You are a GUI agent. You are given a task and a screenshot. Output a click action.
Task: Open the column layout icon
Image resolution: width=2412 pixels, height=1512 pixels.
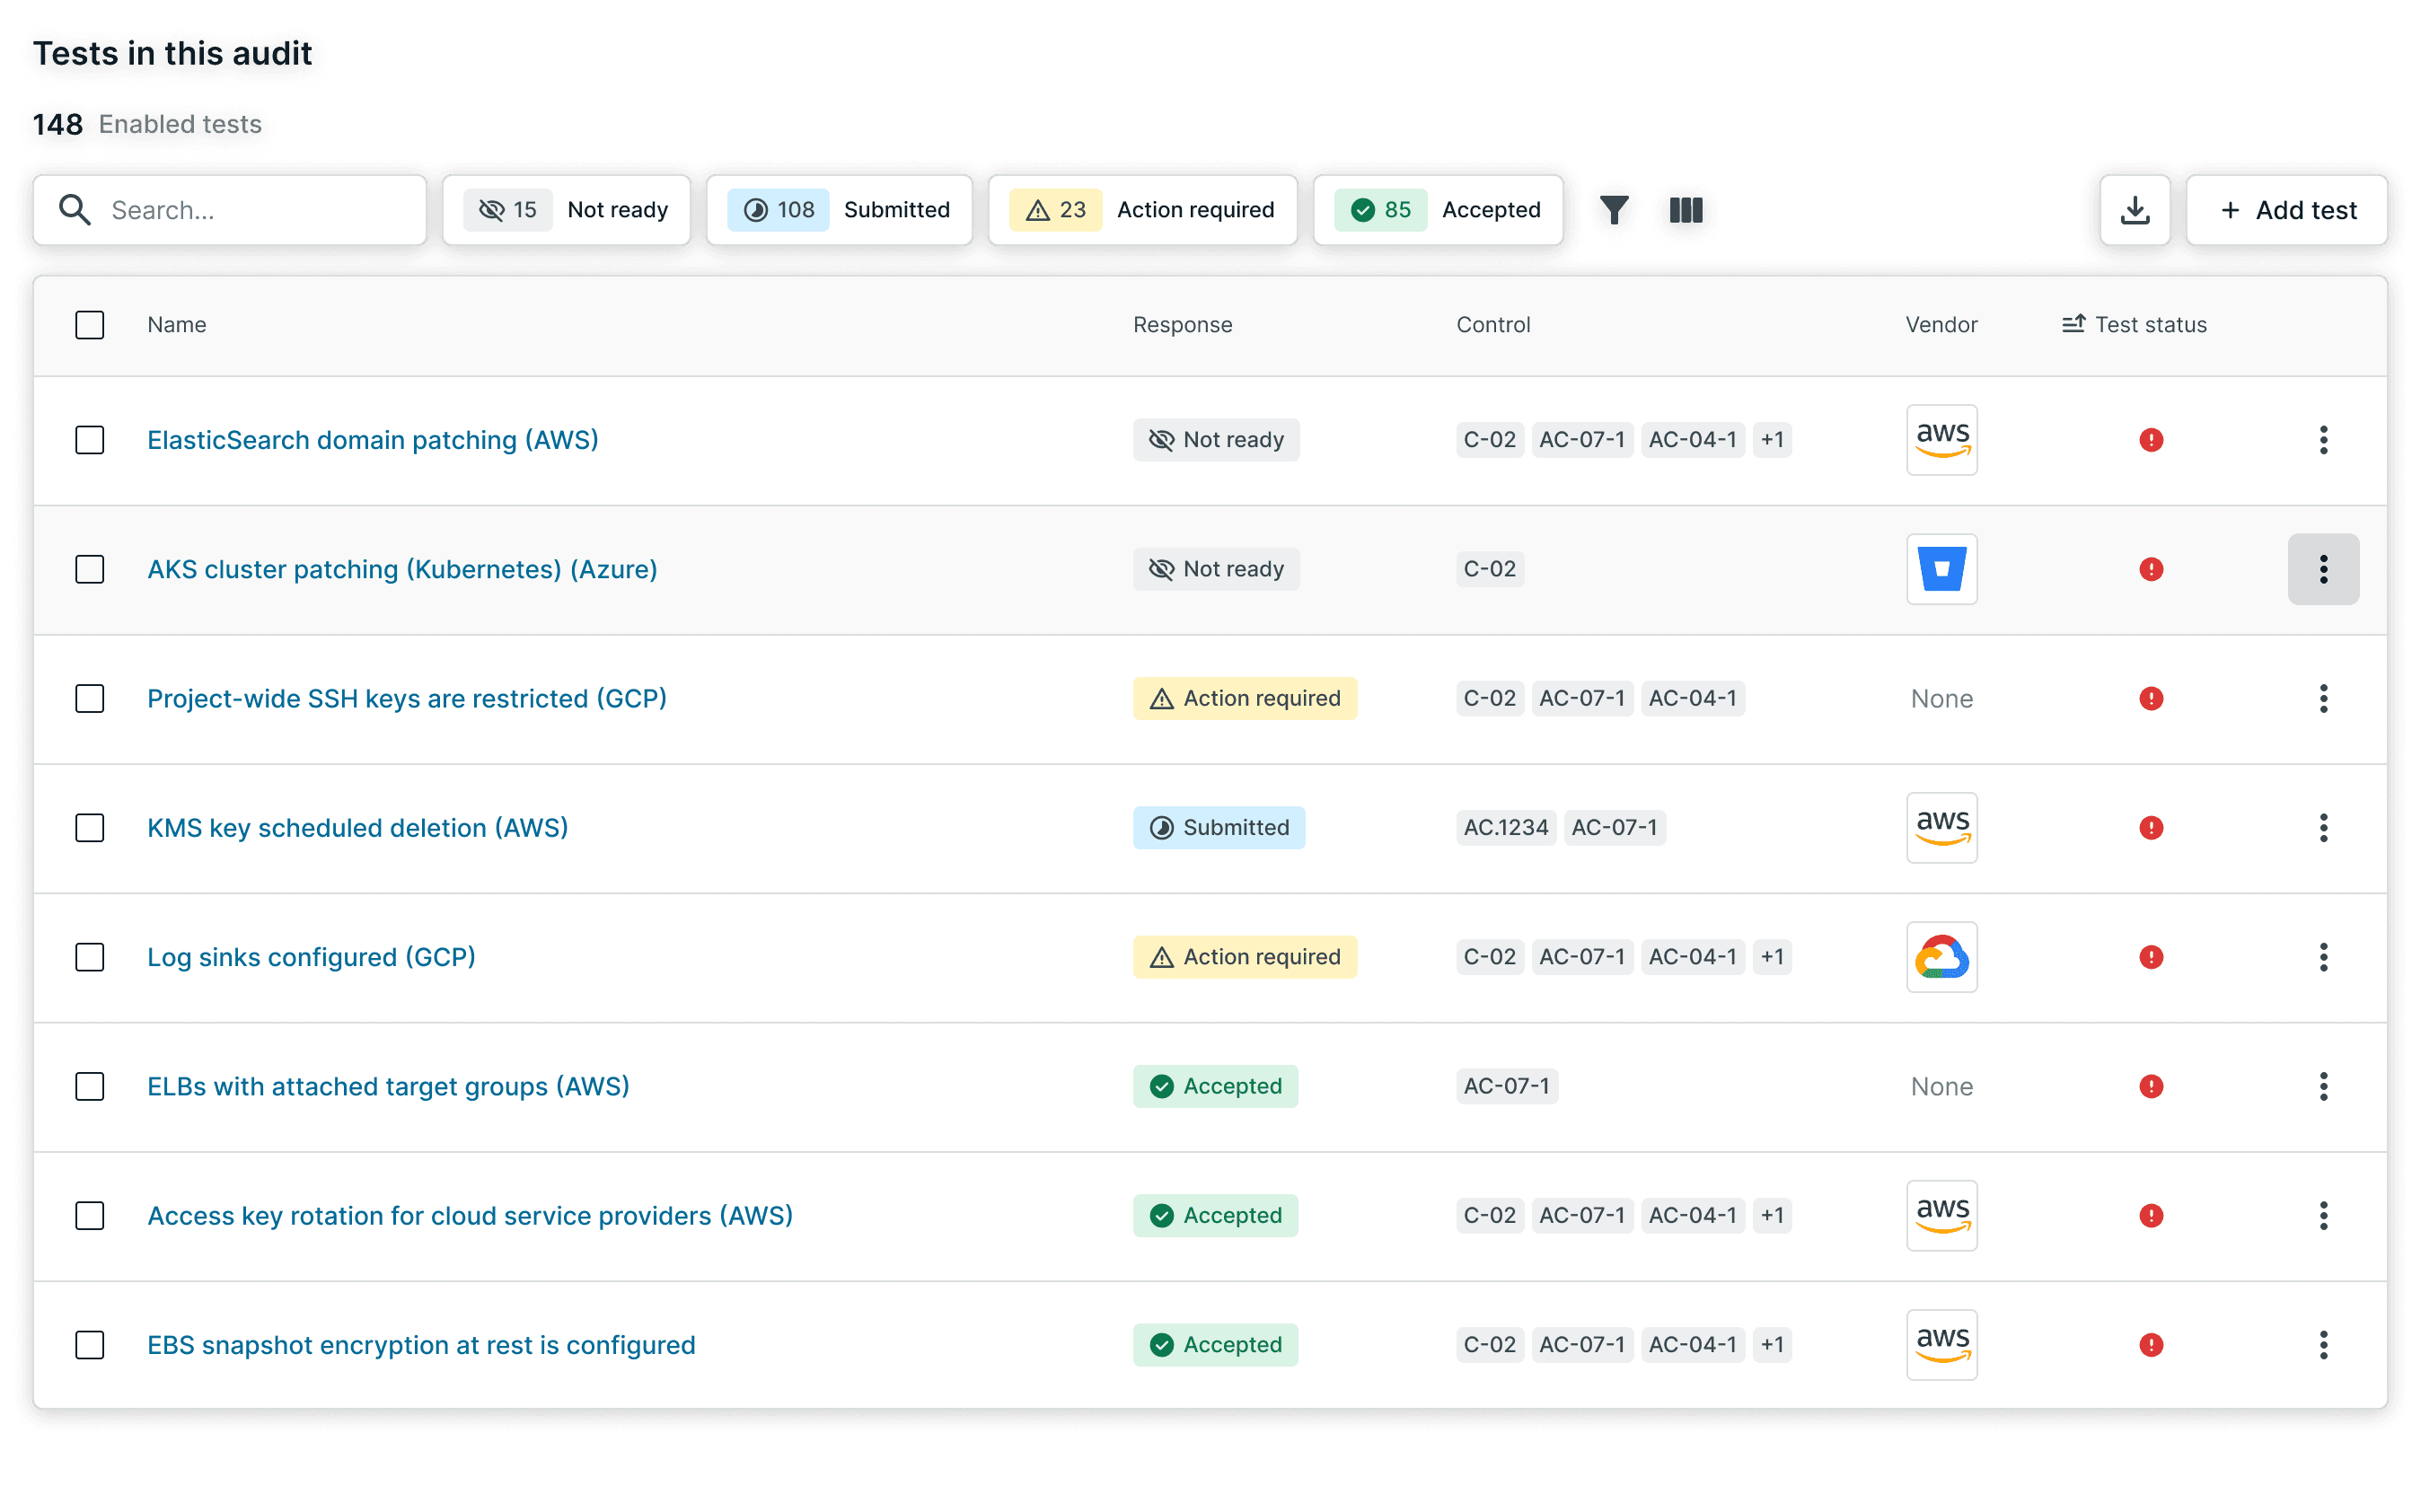pos(1686,210)
